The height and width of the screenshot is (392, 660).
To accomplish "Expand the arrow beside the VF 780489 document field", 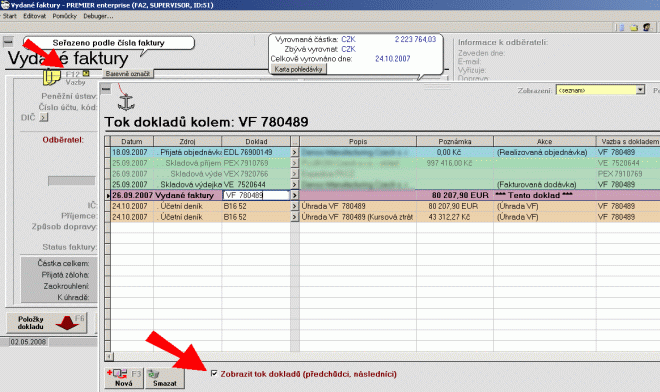I will (x=295, y=195).
